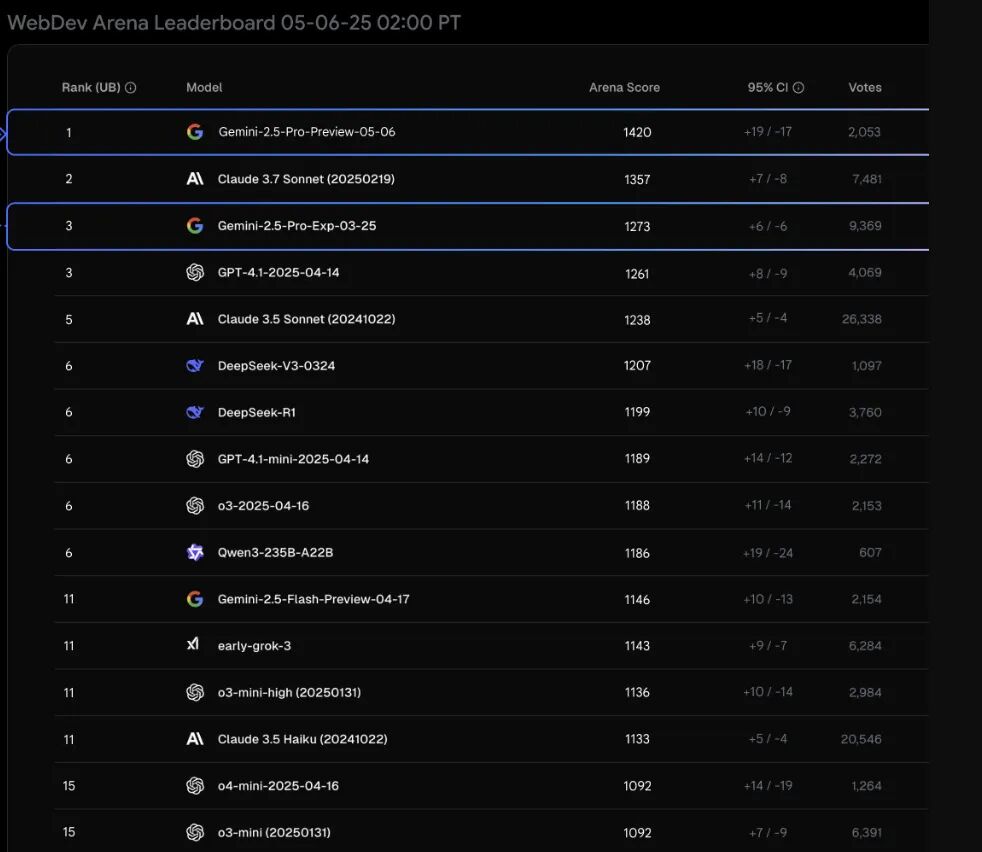Sort by the Arena Score column header
This screenshot has height=852, width=982.
coord(624,88)
